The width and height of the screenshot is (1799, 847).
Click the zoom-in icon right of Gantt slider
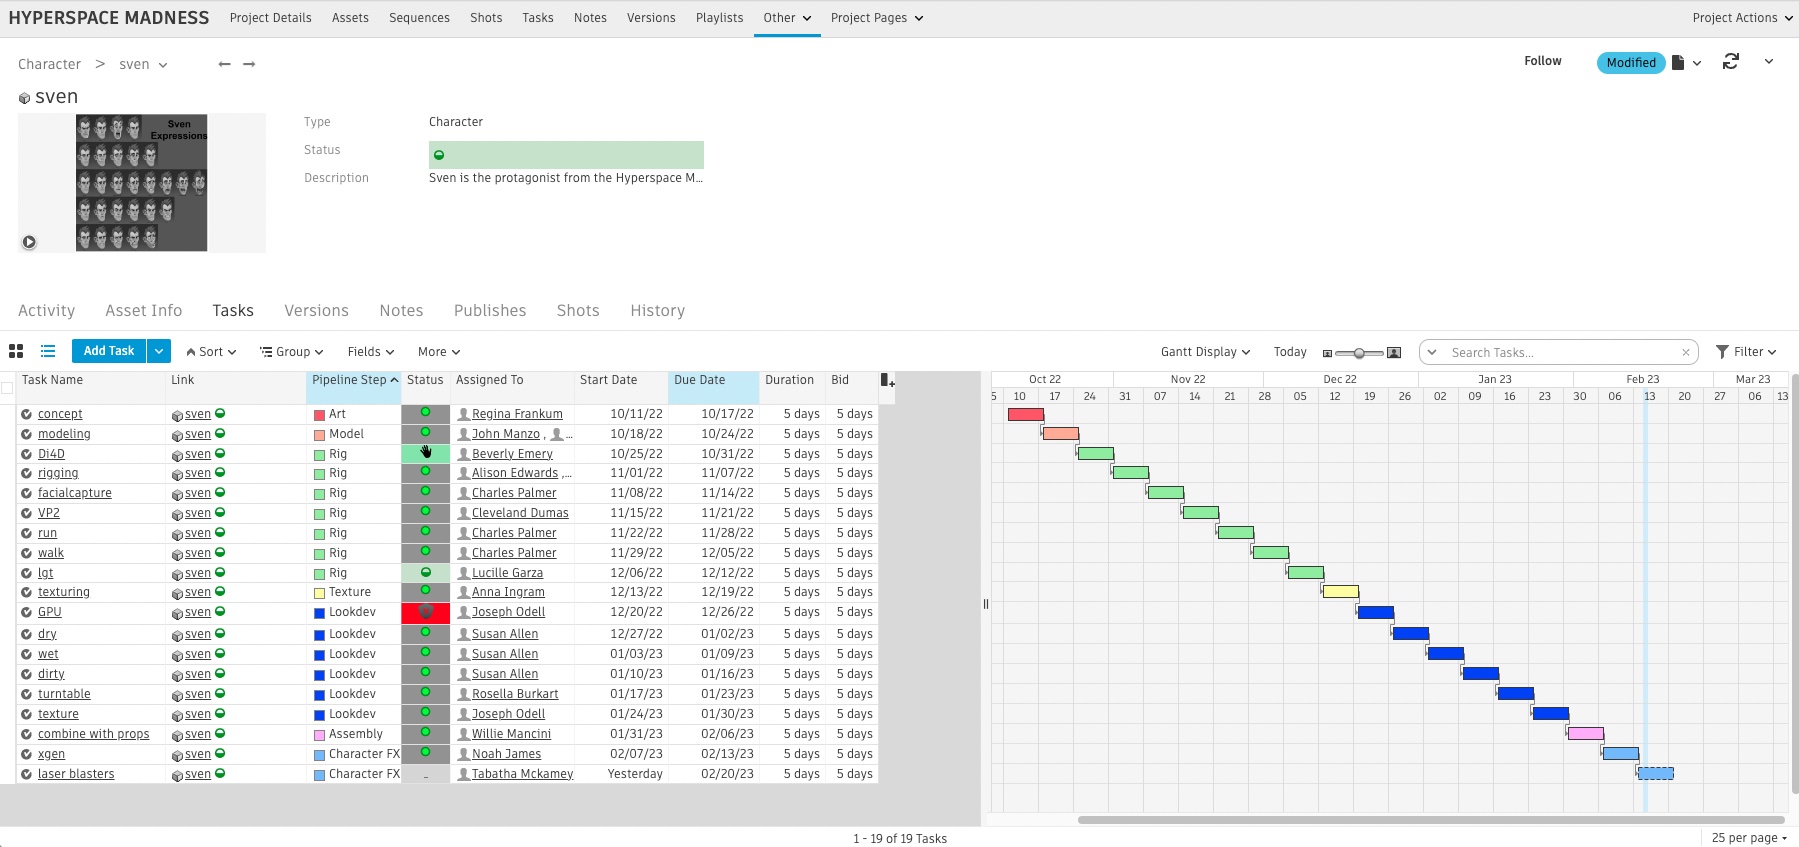1394,353
